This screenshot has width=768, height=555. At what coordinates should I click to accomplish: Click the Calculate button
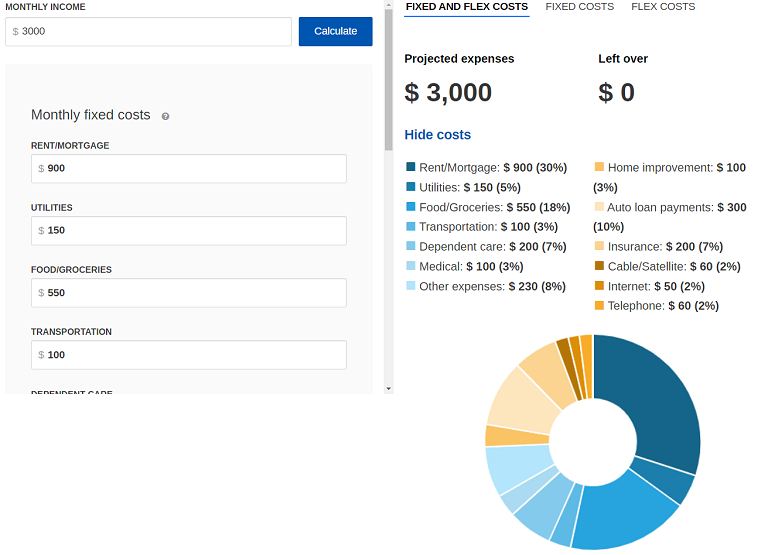[336, 31]
